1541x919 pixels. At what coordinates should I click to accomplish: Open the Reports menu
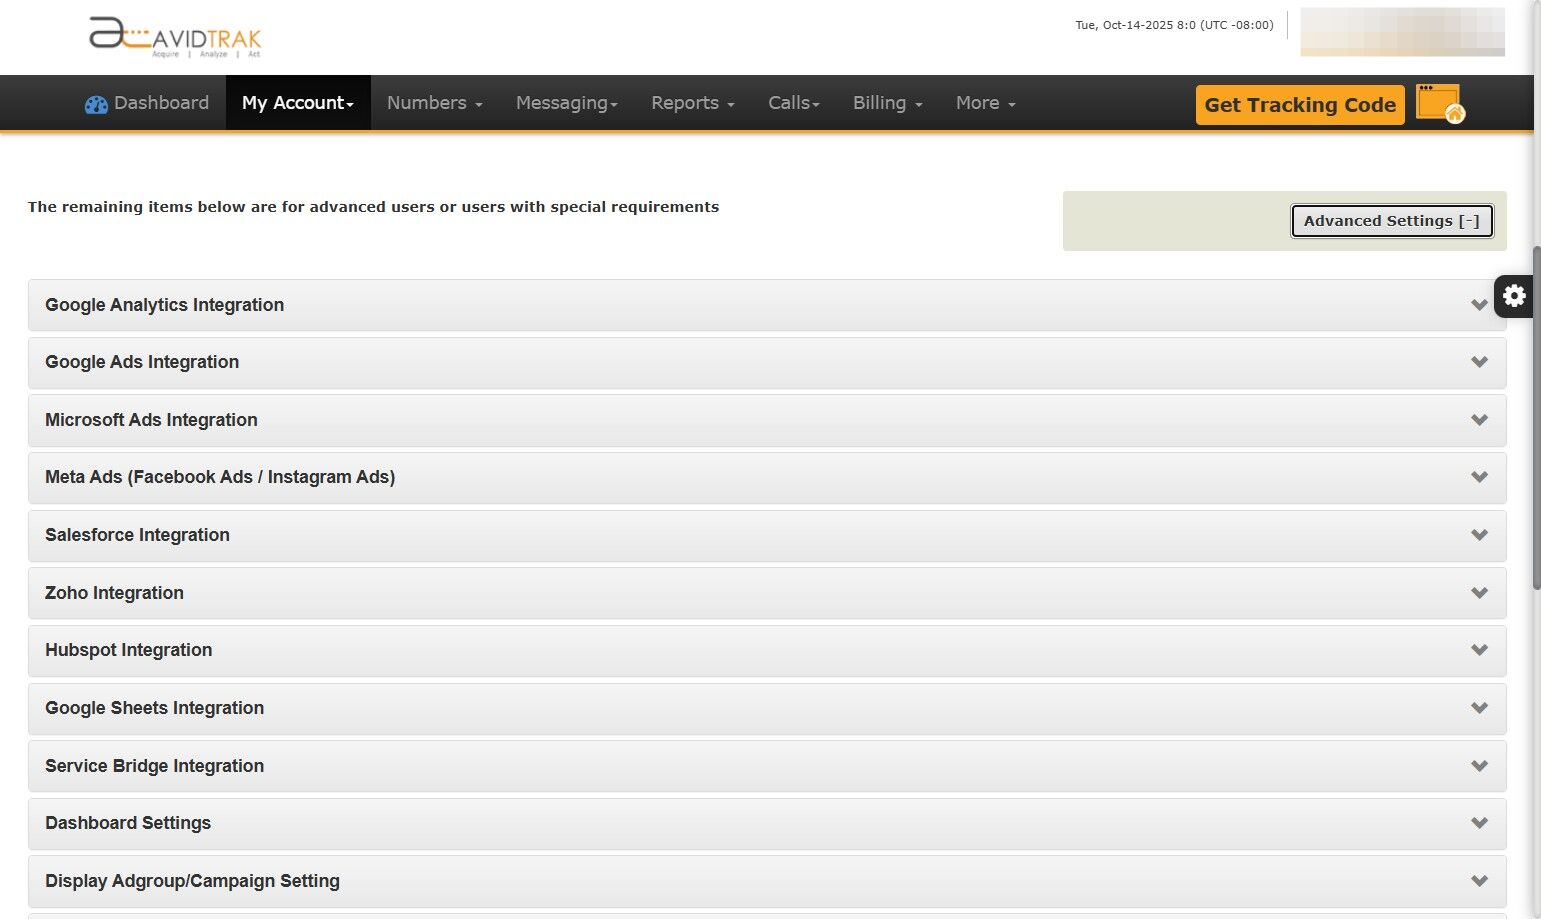click(693, 103)
